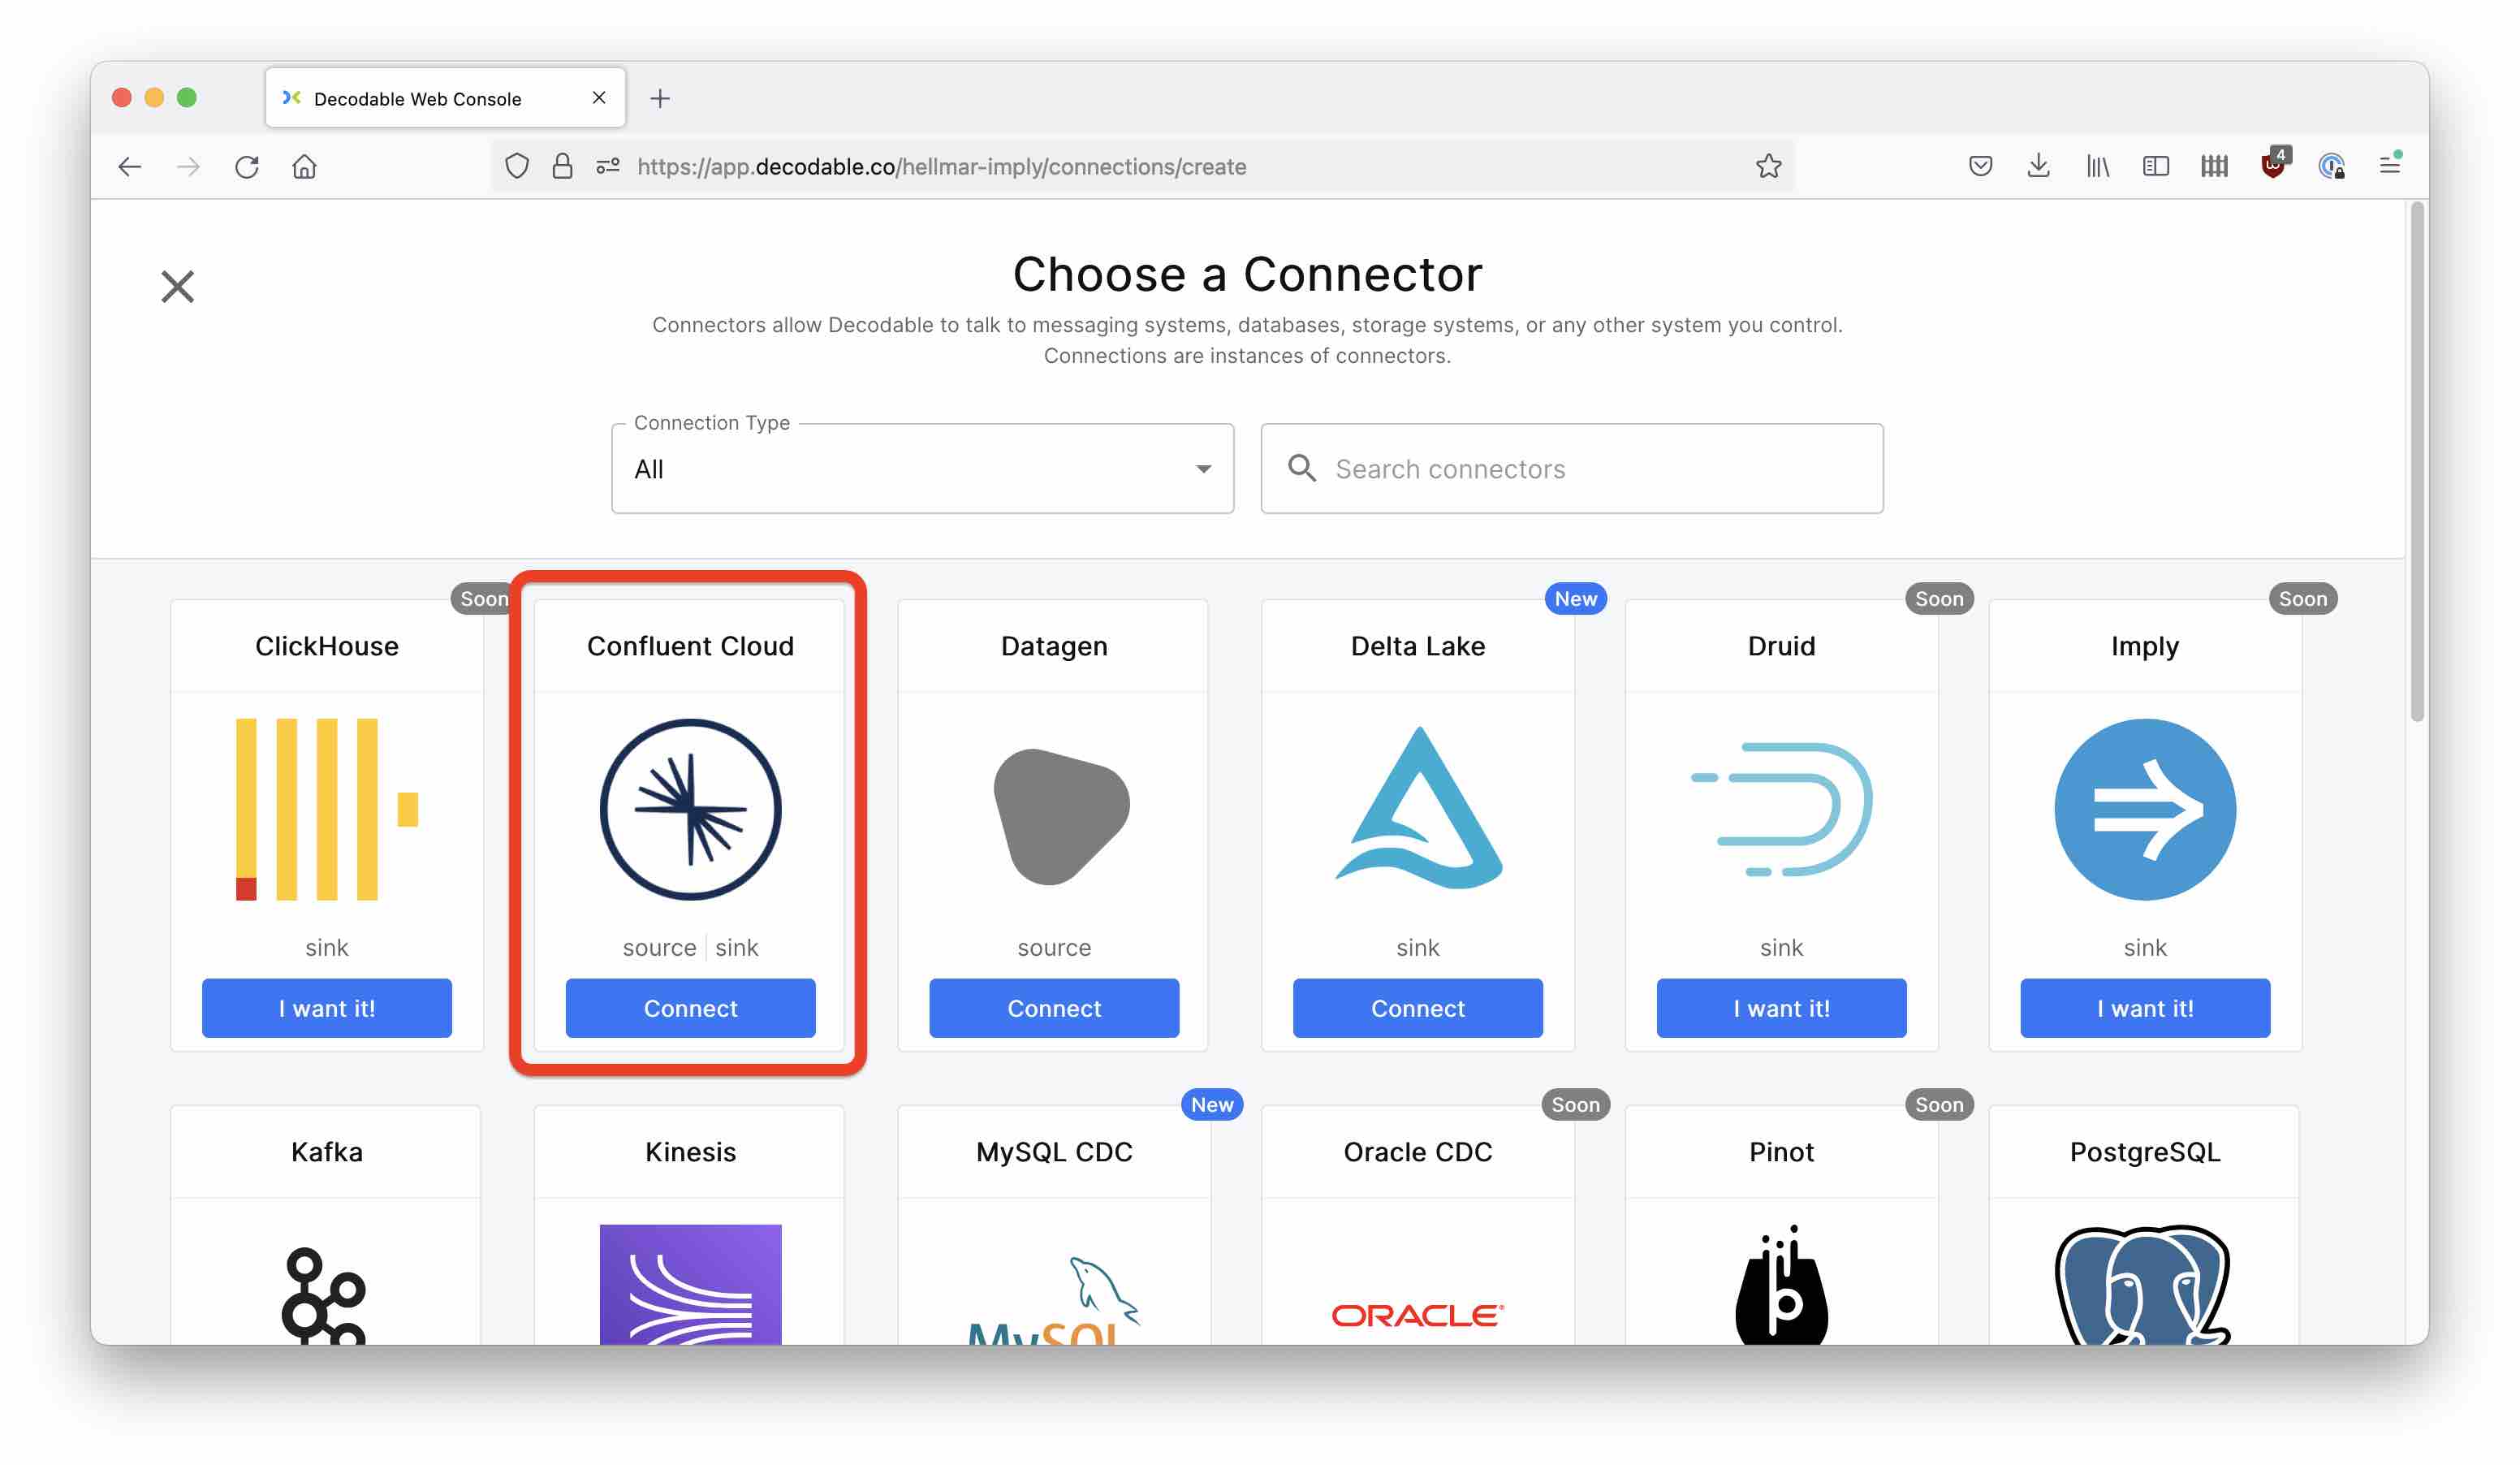2520x1465 pixels.
Task: Click I want it for Druid
Action: (1781, 1006)
